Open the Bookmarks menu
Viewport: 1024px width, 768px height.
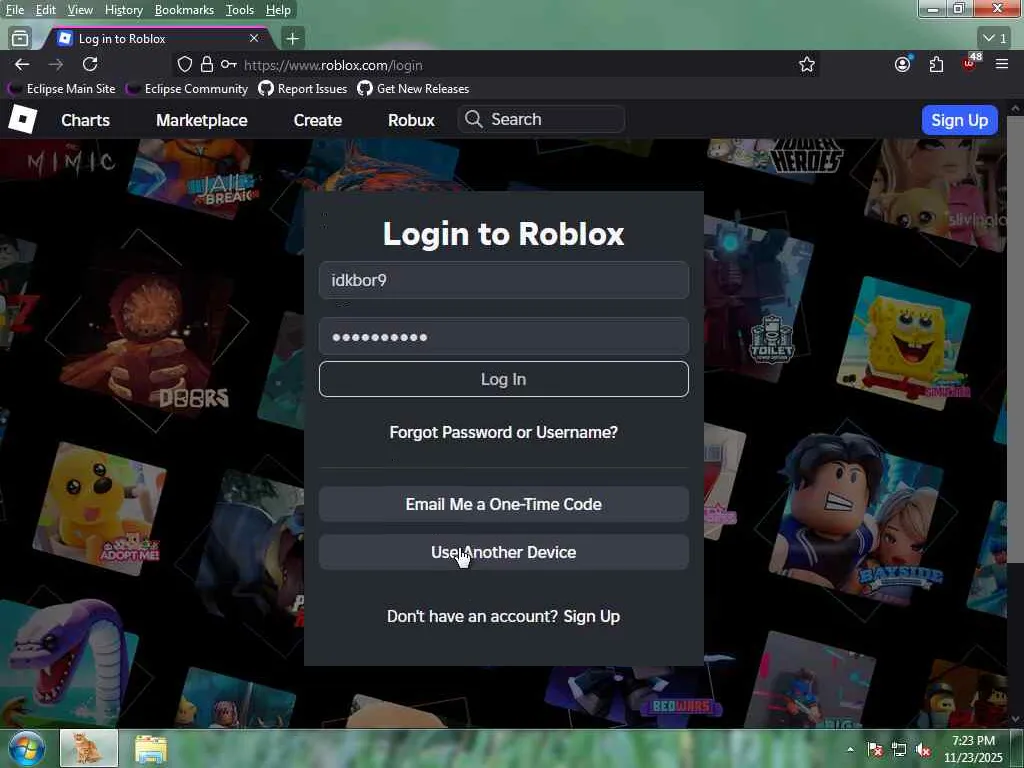[x=184, y=10]
